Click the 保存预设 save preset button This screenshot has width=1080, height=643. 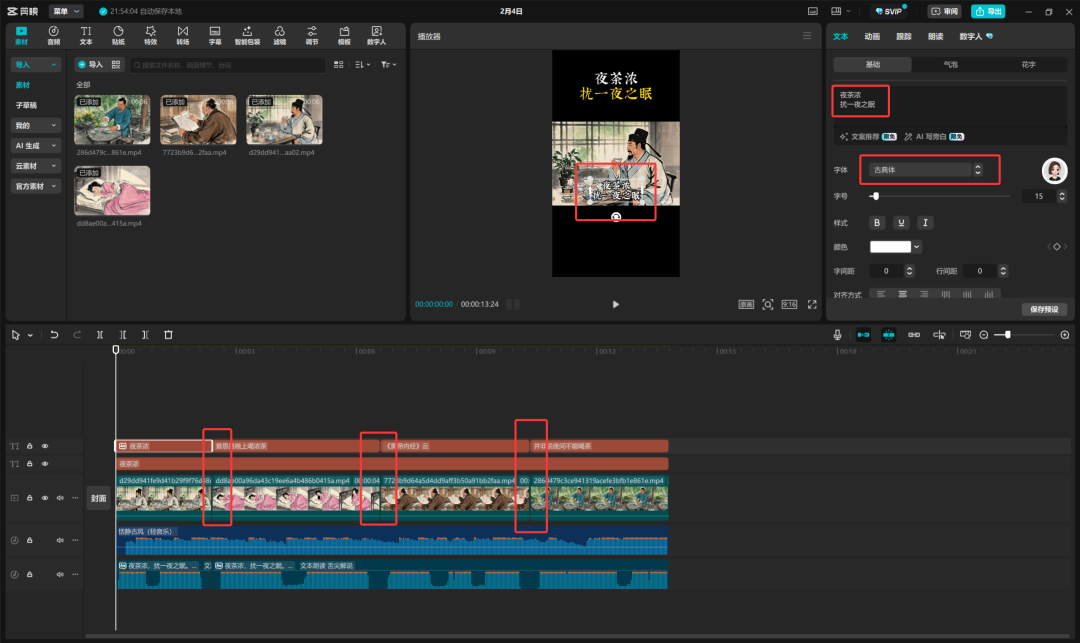click(1043, 310)
